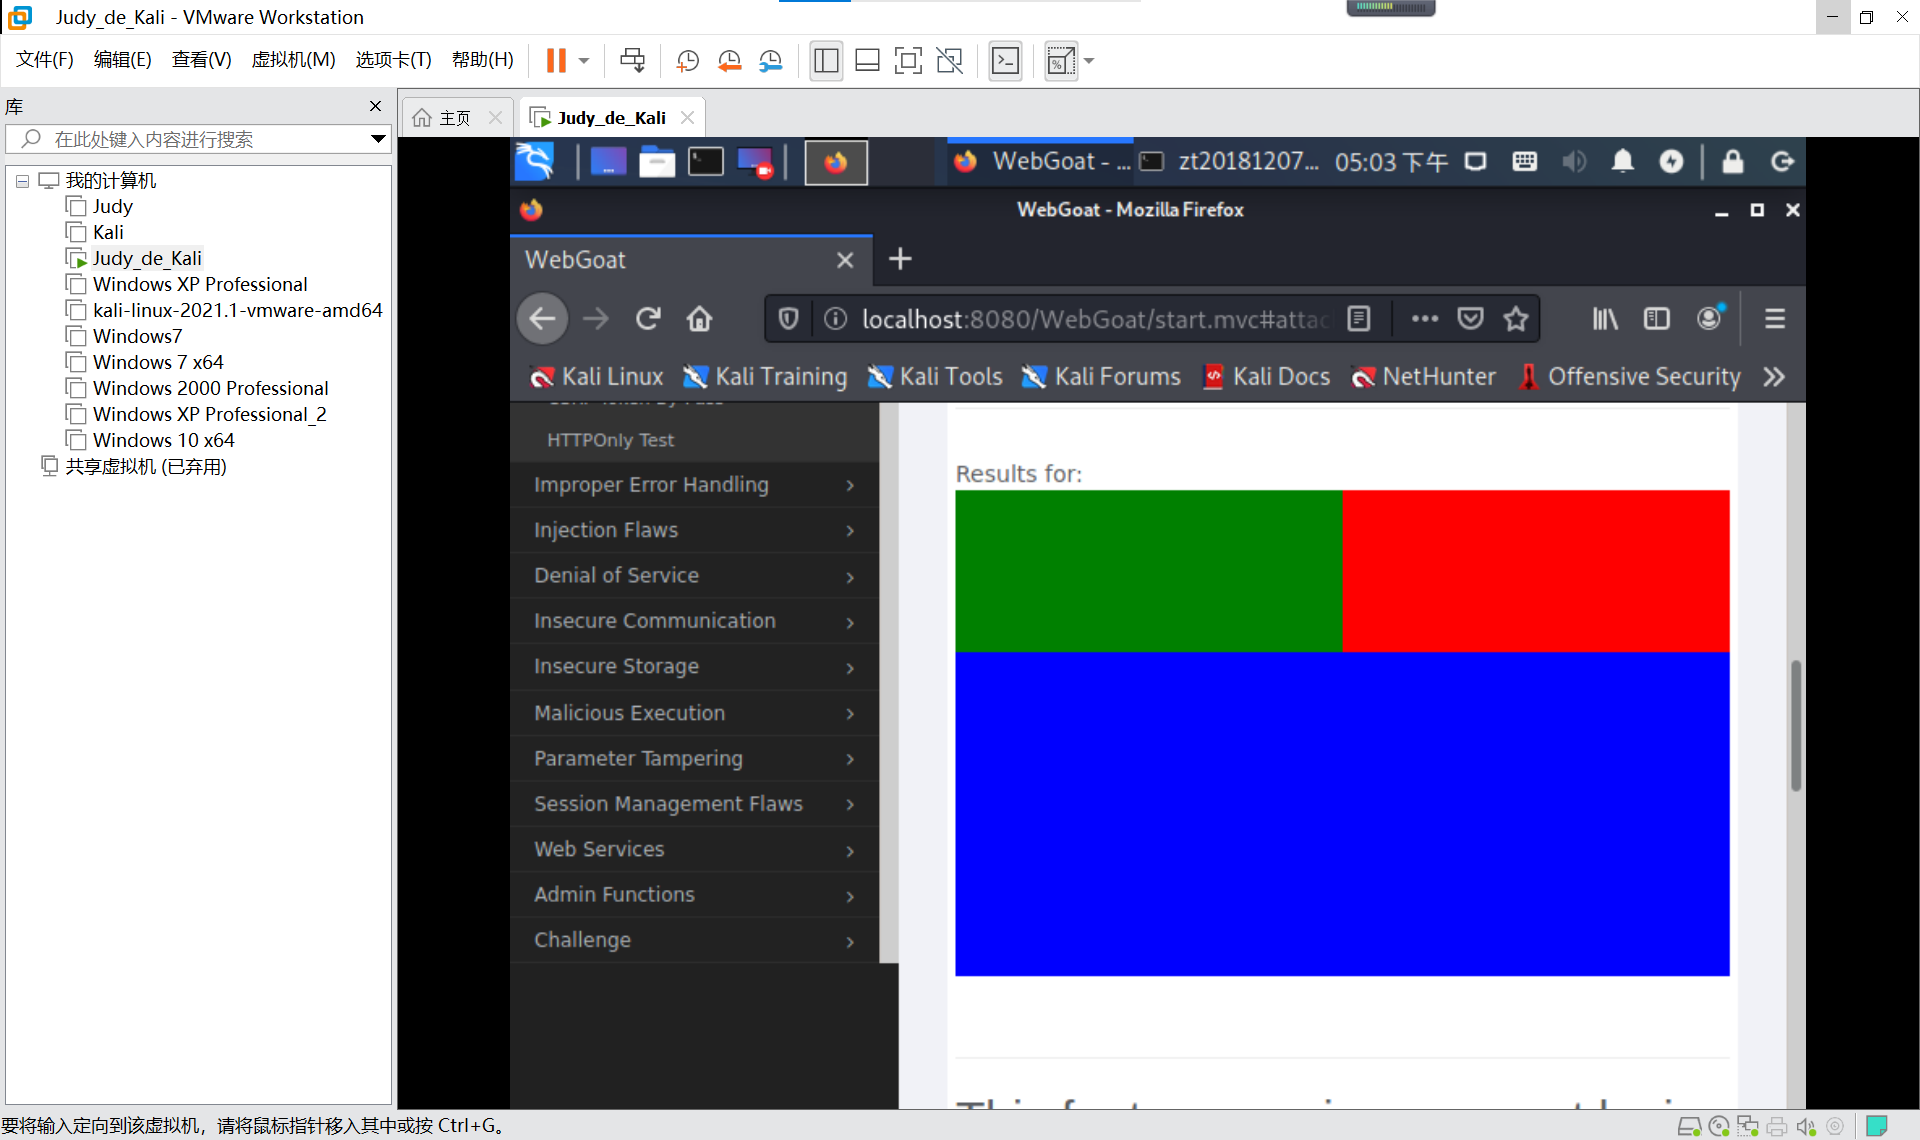Screen dimensions: 1920x1140
Task: Switch to the 主页 home tab
Action: click(x=456, y=118)
